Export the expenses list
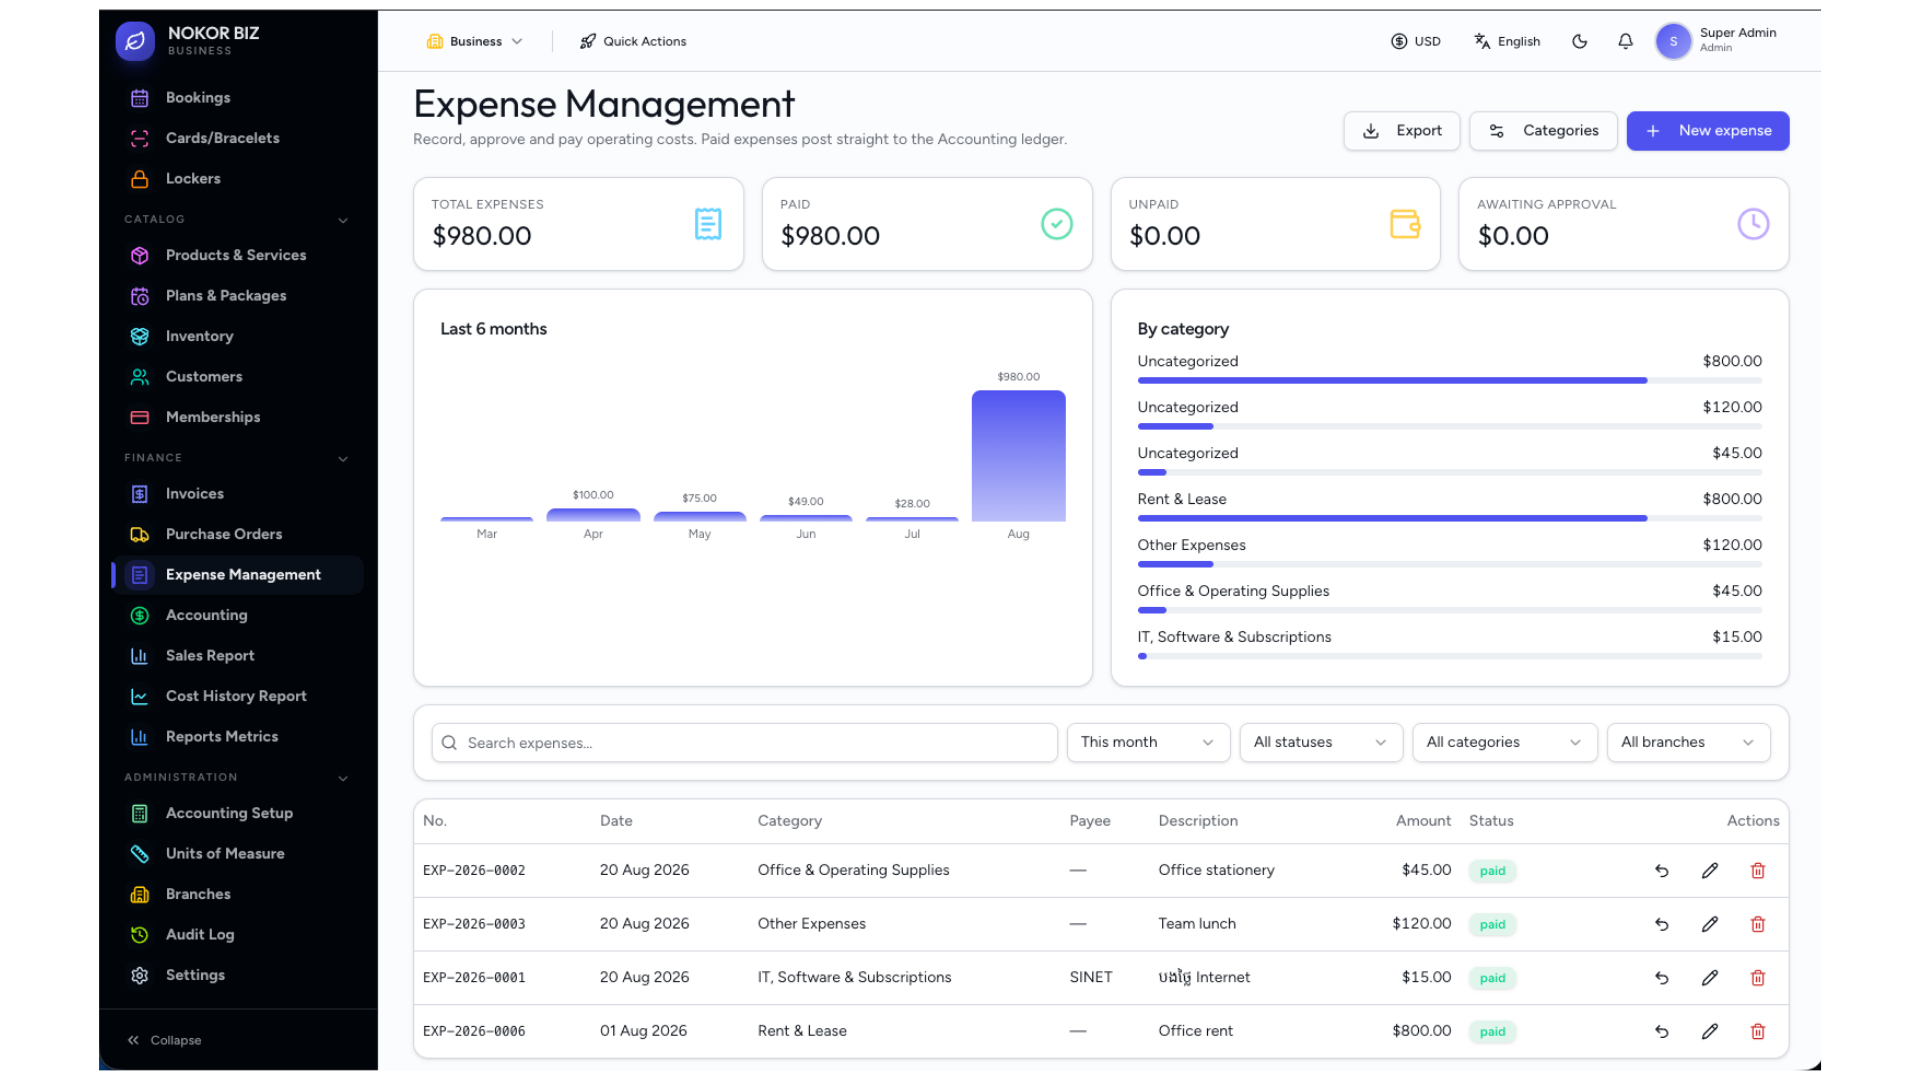 point(1401,131)
